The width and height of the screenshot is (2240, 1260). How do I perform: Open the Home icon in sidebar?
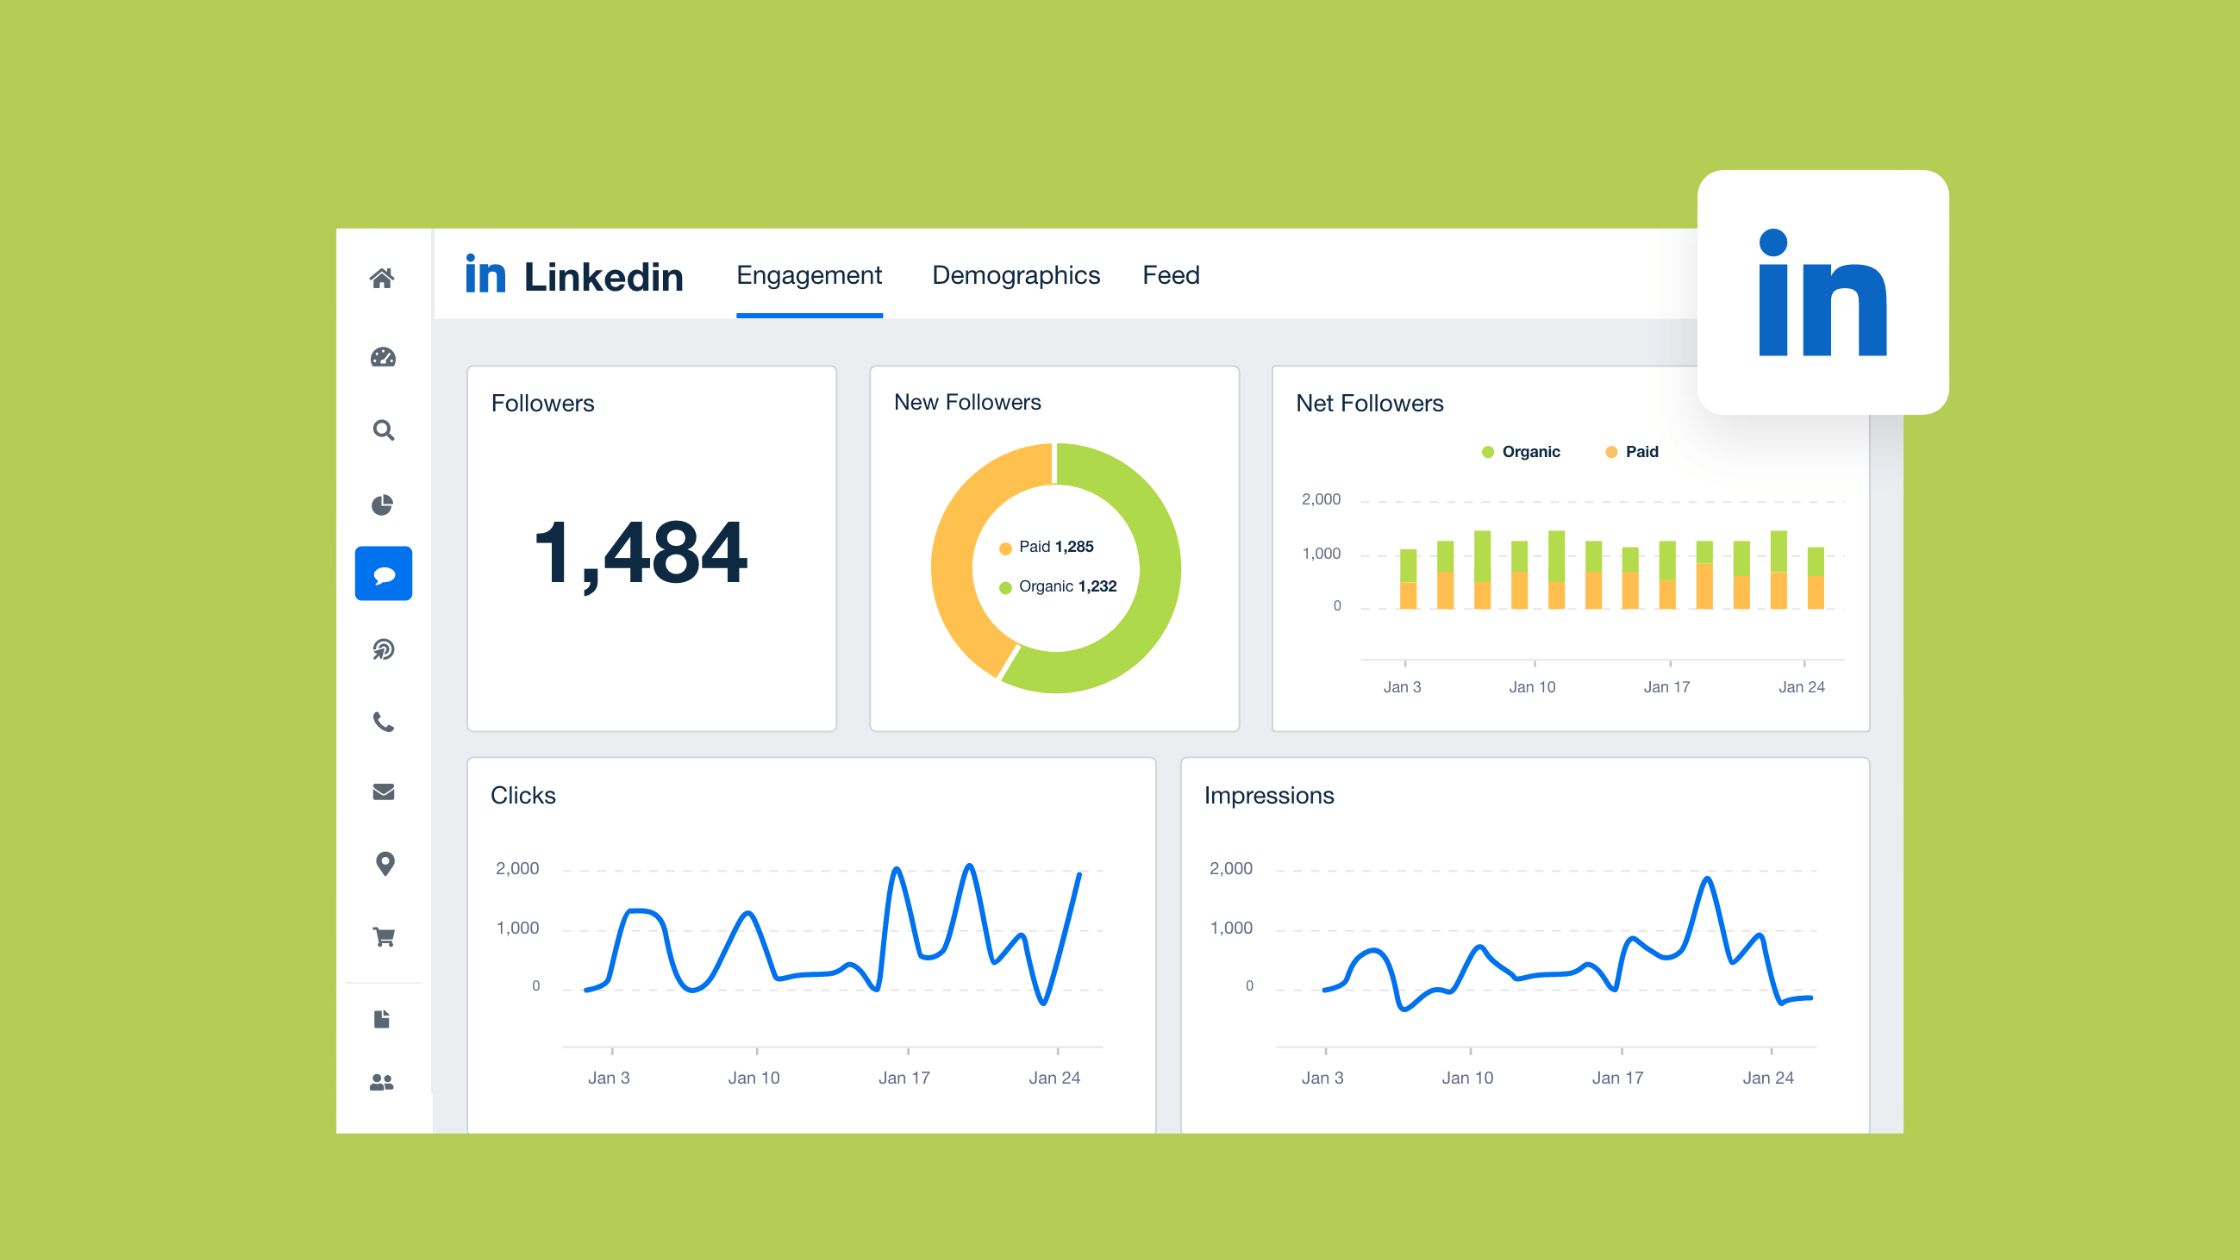(382, 278)
